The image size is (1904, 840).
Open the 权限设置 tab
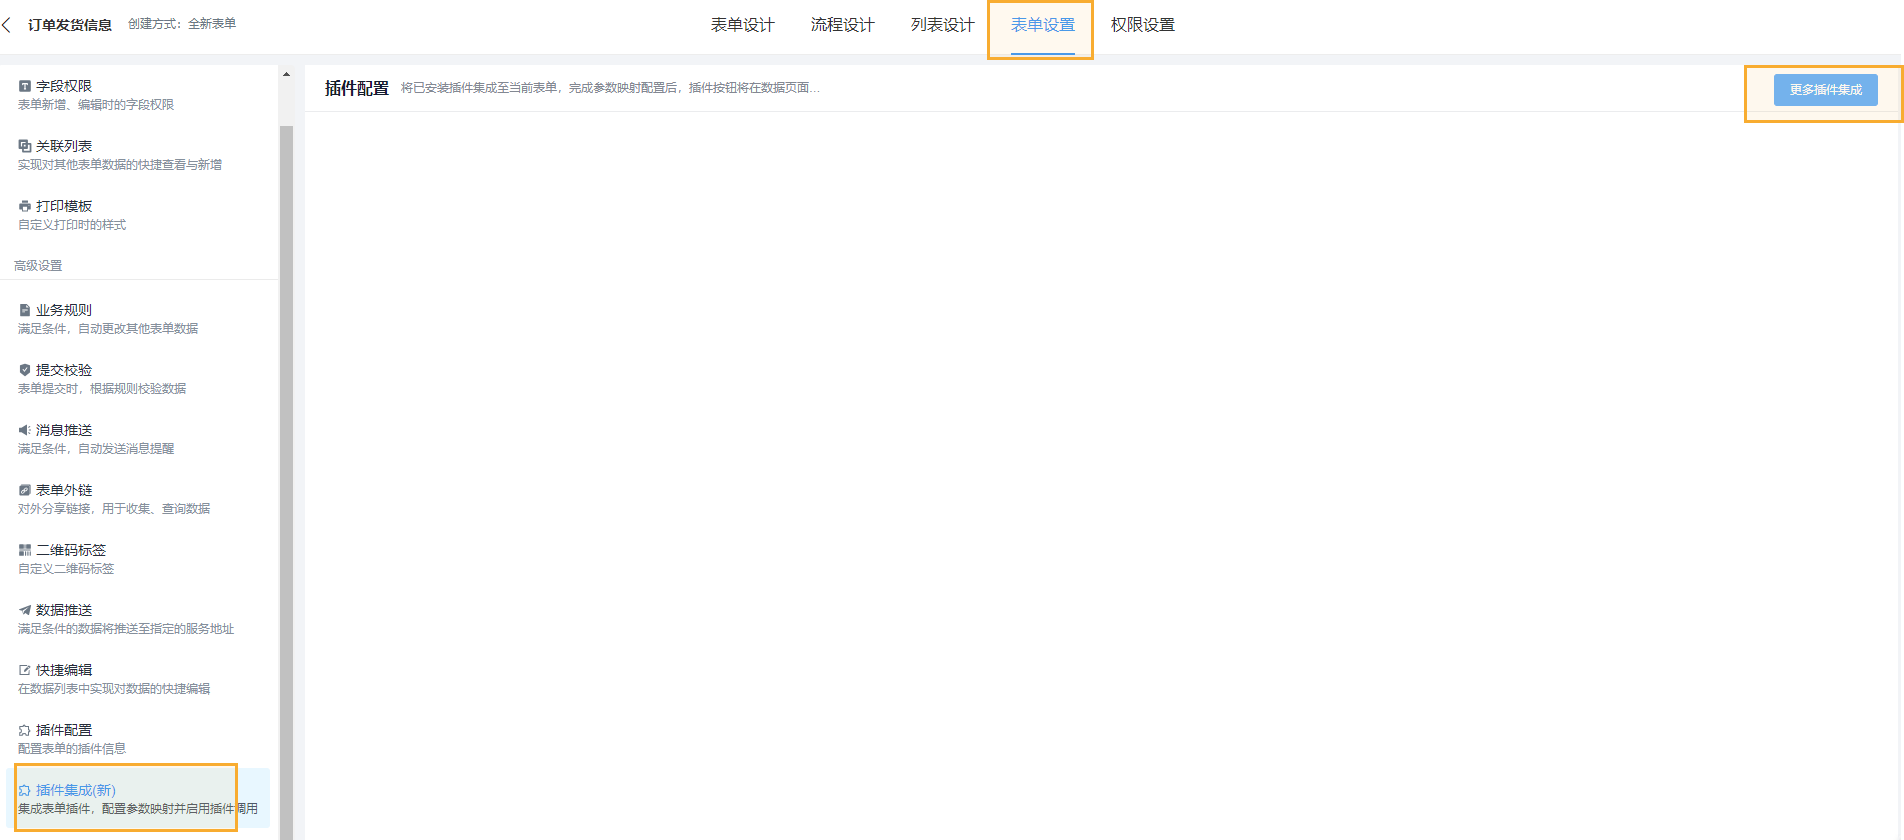pos(1142,25)
